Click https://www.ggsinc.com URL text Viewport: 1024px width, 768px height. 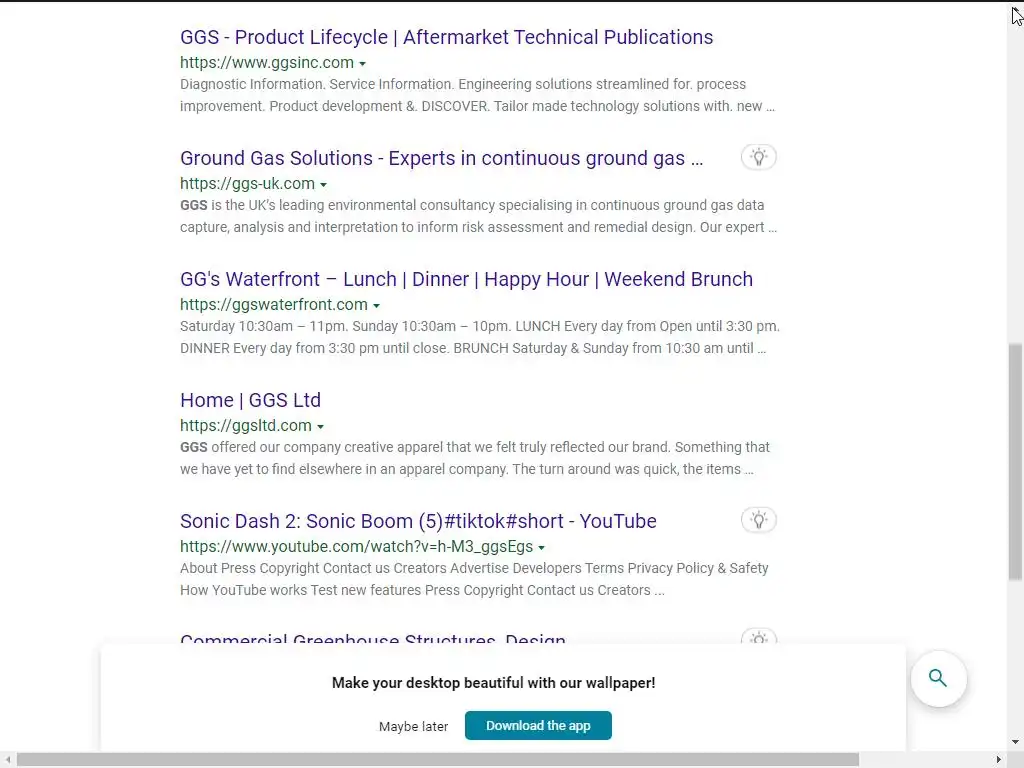pos(267,63)
